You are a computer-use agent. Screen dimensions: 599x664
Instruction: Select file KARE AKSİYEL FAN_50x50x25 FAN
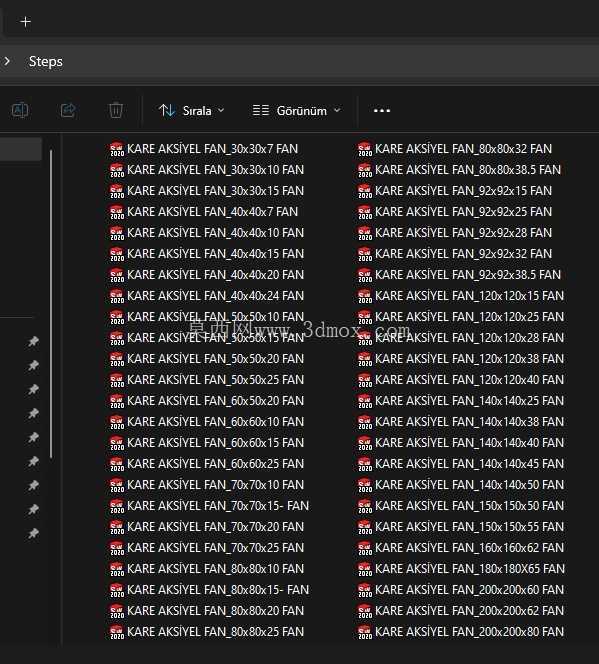point(207,380)
